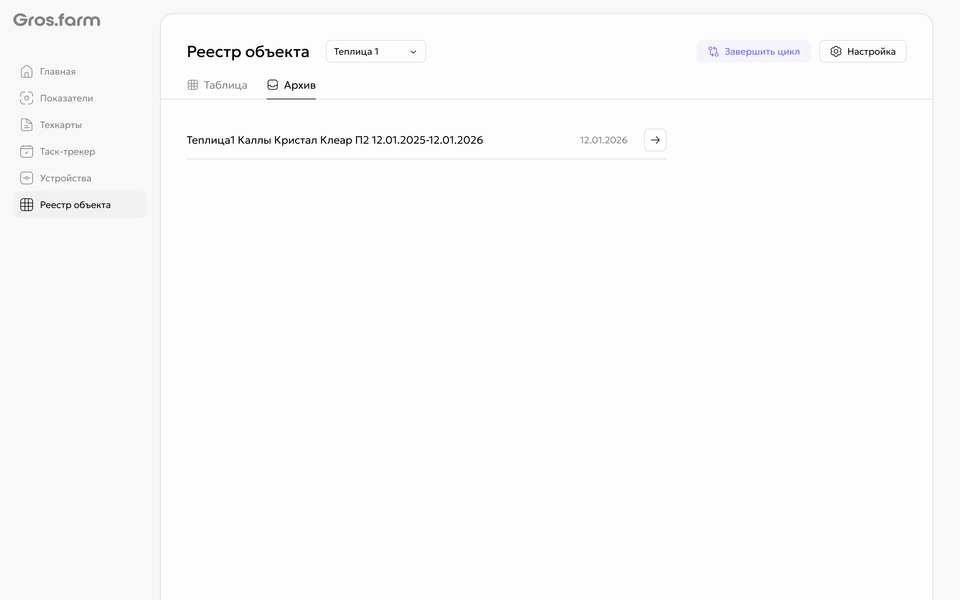Open the Главная sidebar item
Viewport: 960px width, 600px height.
tap(80, 72)
